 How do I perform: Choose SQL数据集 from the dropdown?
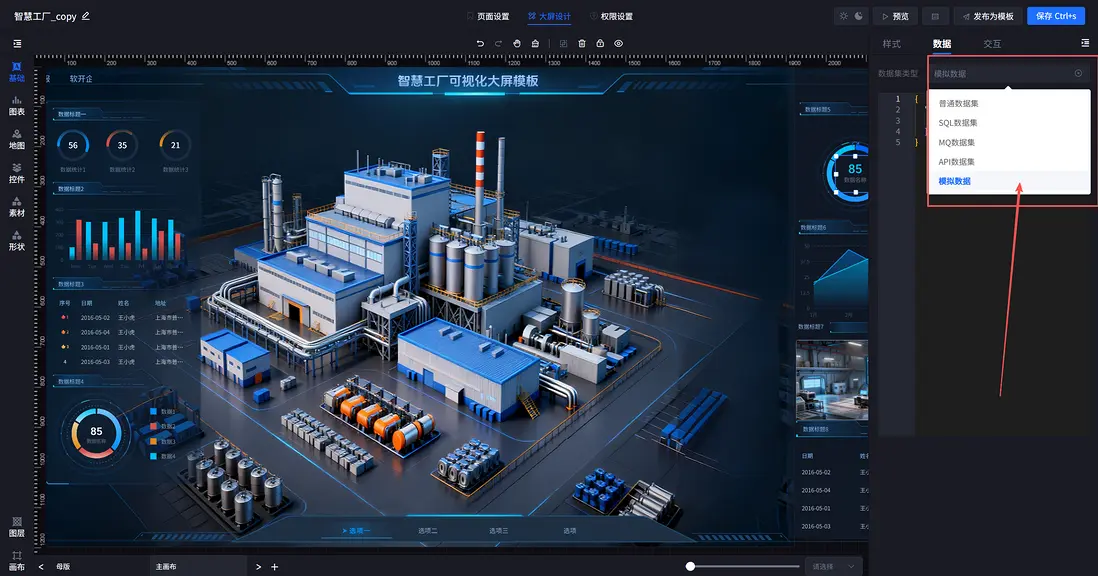1009,123
